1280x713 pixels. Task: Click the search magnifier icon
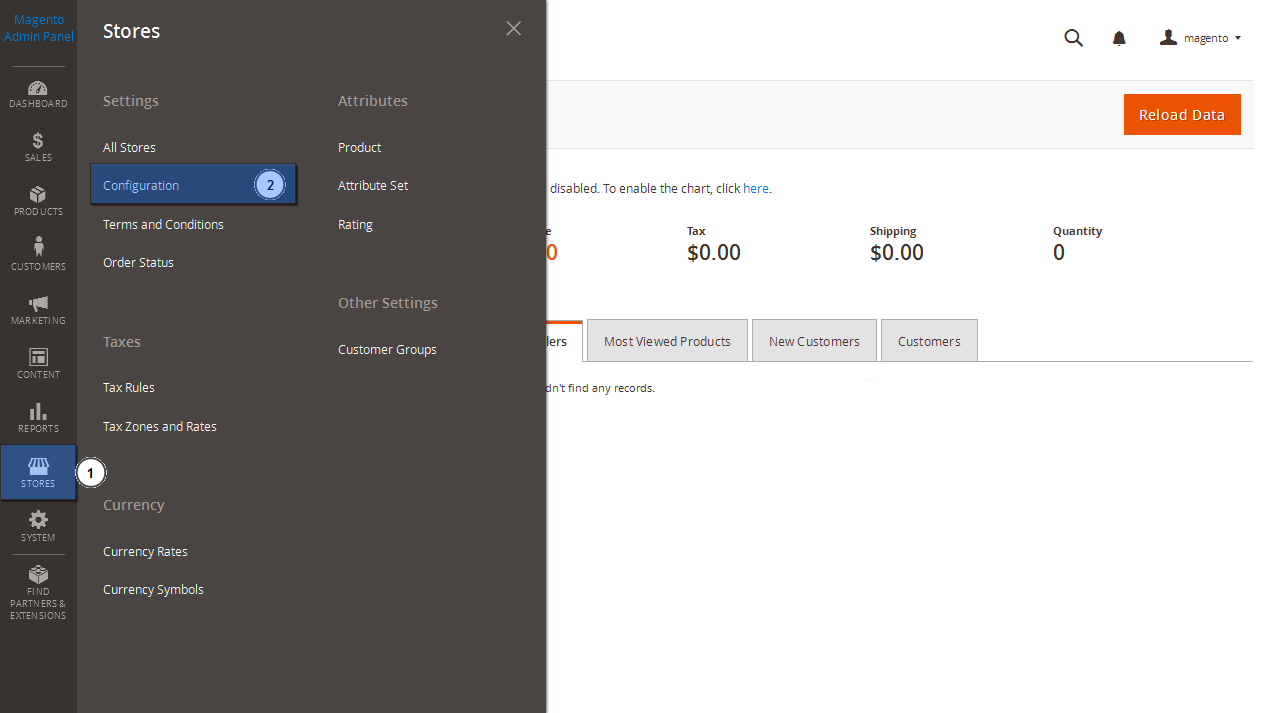[1073, 38]
